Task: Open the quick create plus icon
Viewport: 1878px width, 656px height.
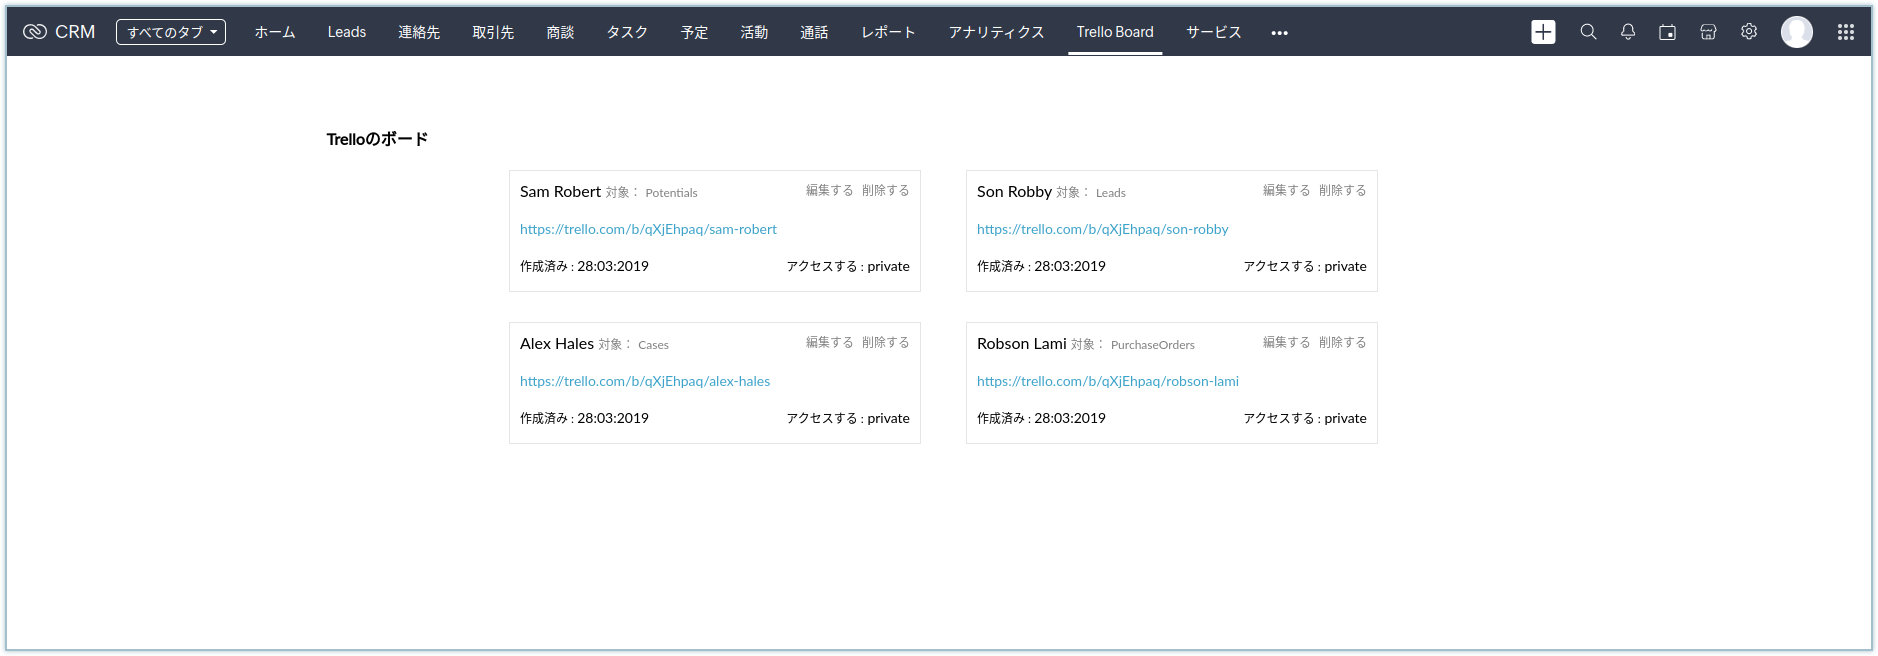Action: [x=1543, y=32]
